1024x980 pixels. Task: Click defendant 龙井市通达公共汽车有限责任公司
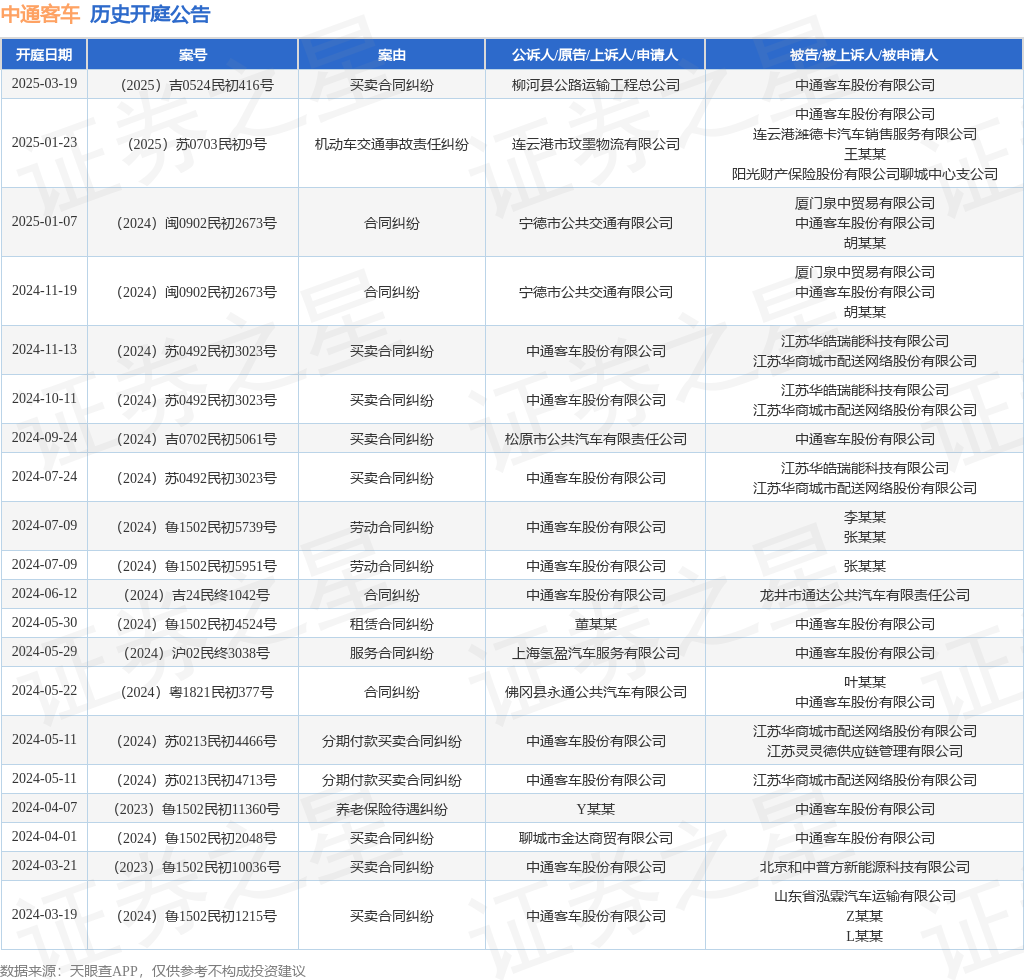pyautogui.click(x=865, y=595)
